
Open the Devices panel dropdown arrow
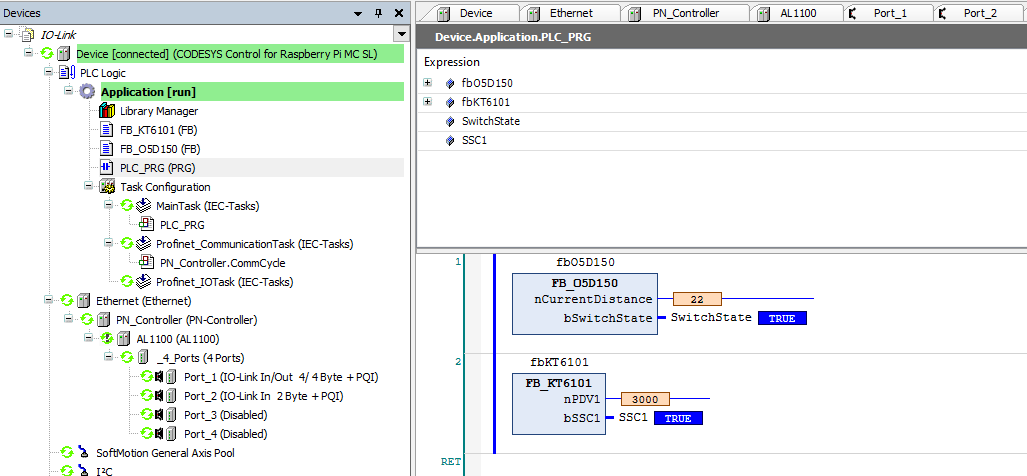(x=358, y=13)
